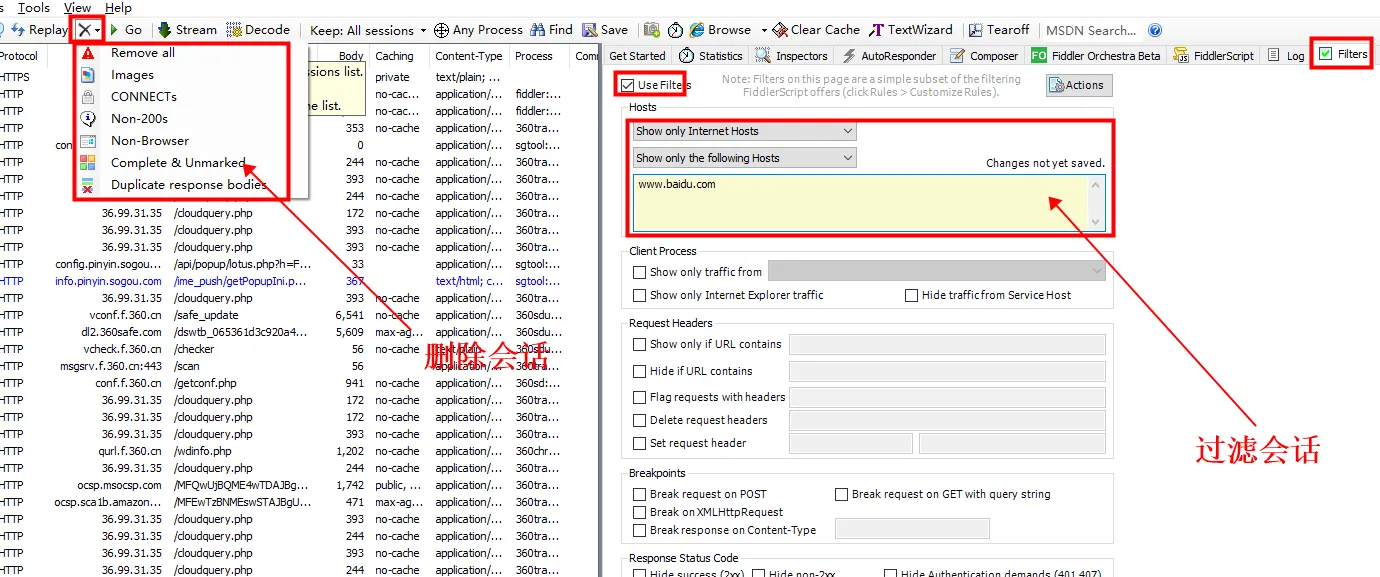Screen dimensions: 1380x577
Task: Click the Browse Internet Explorer icon
Action: [697, 30]
